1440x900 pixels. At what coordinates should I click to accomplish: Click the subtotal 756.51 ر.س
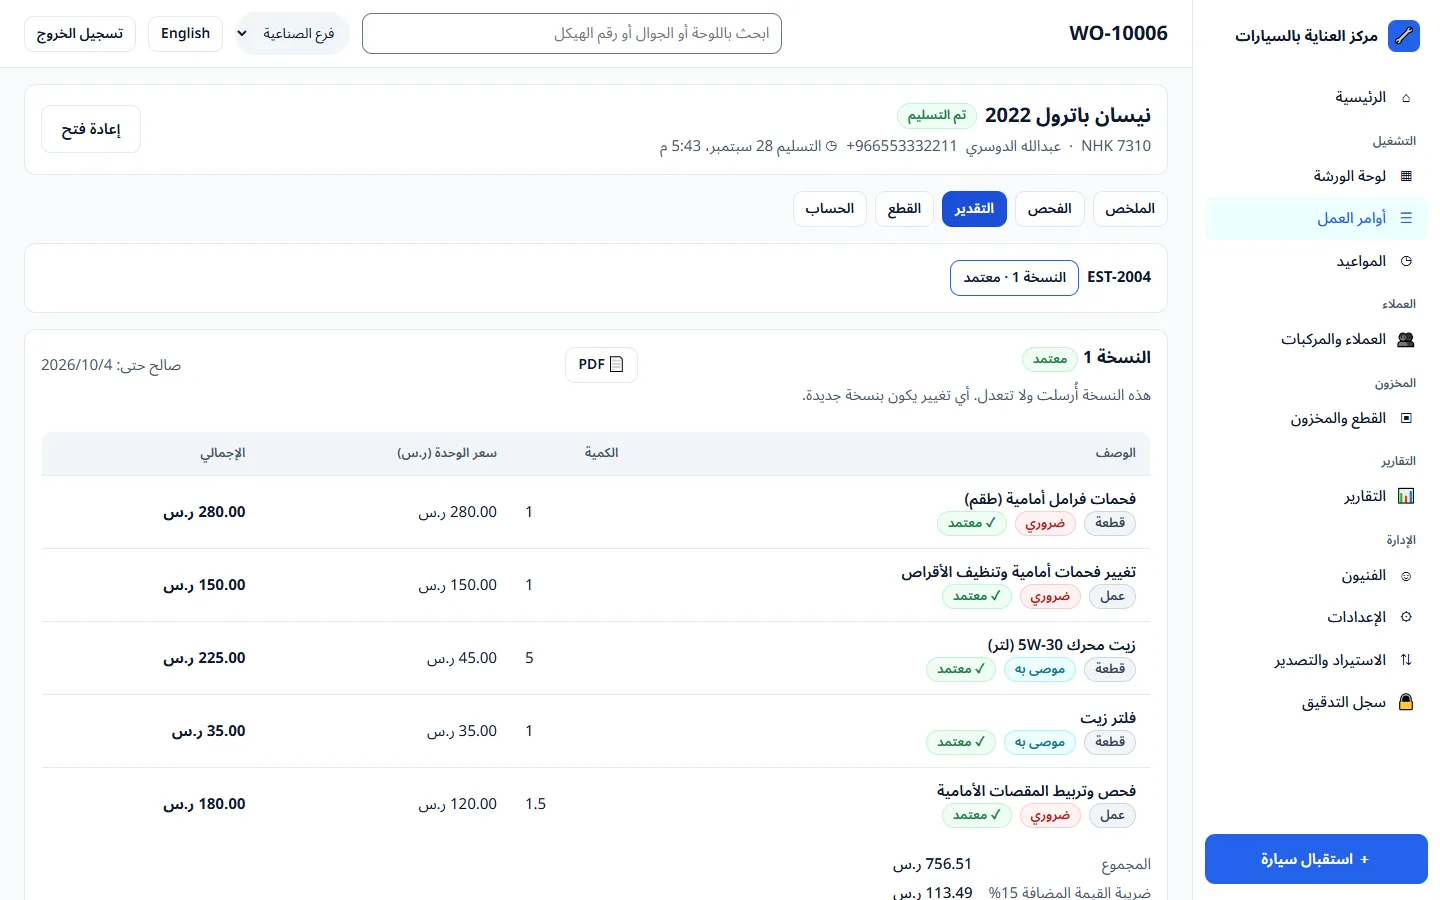coord(932,864)
